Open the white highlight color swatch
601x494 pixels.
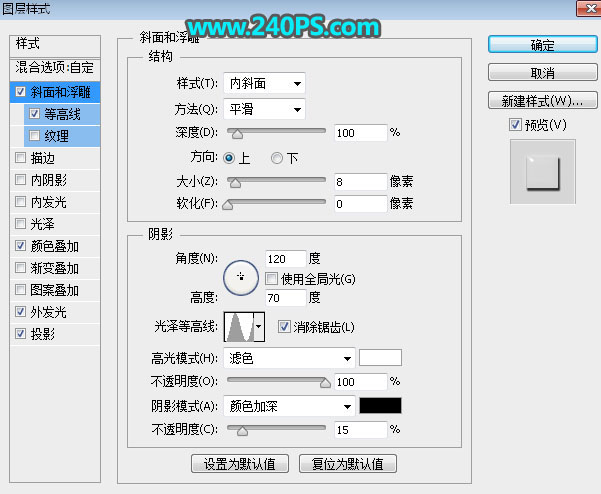coord(380,358)
